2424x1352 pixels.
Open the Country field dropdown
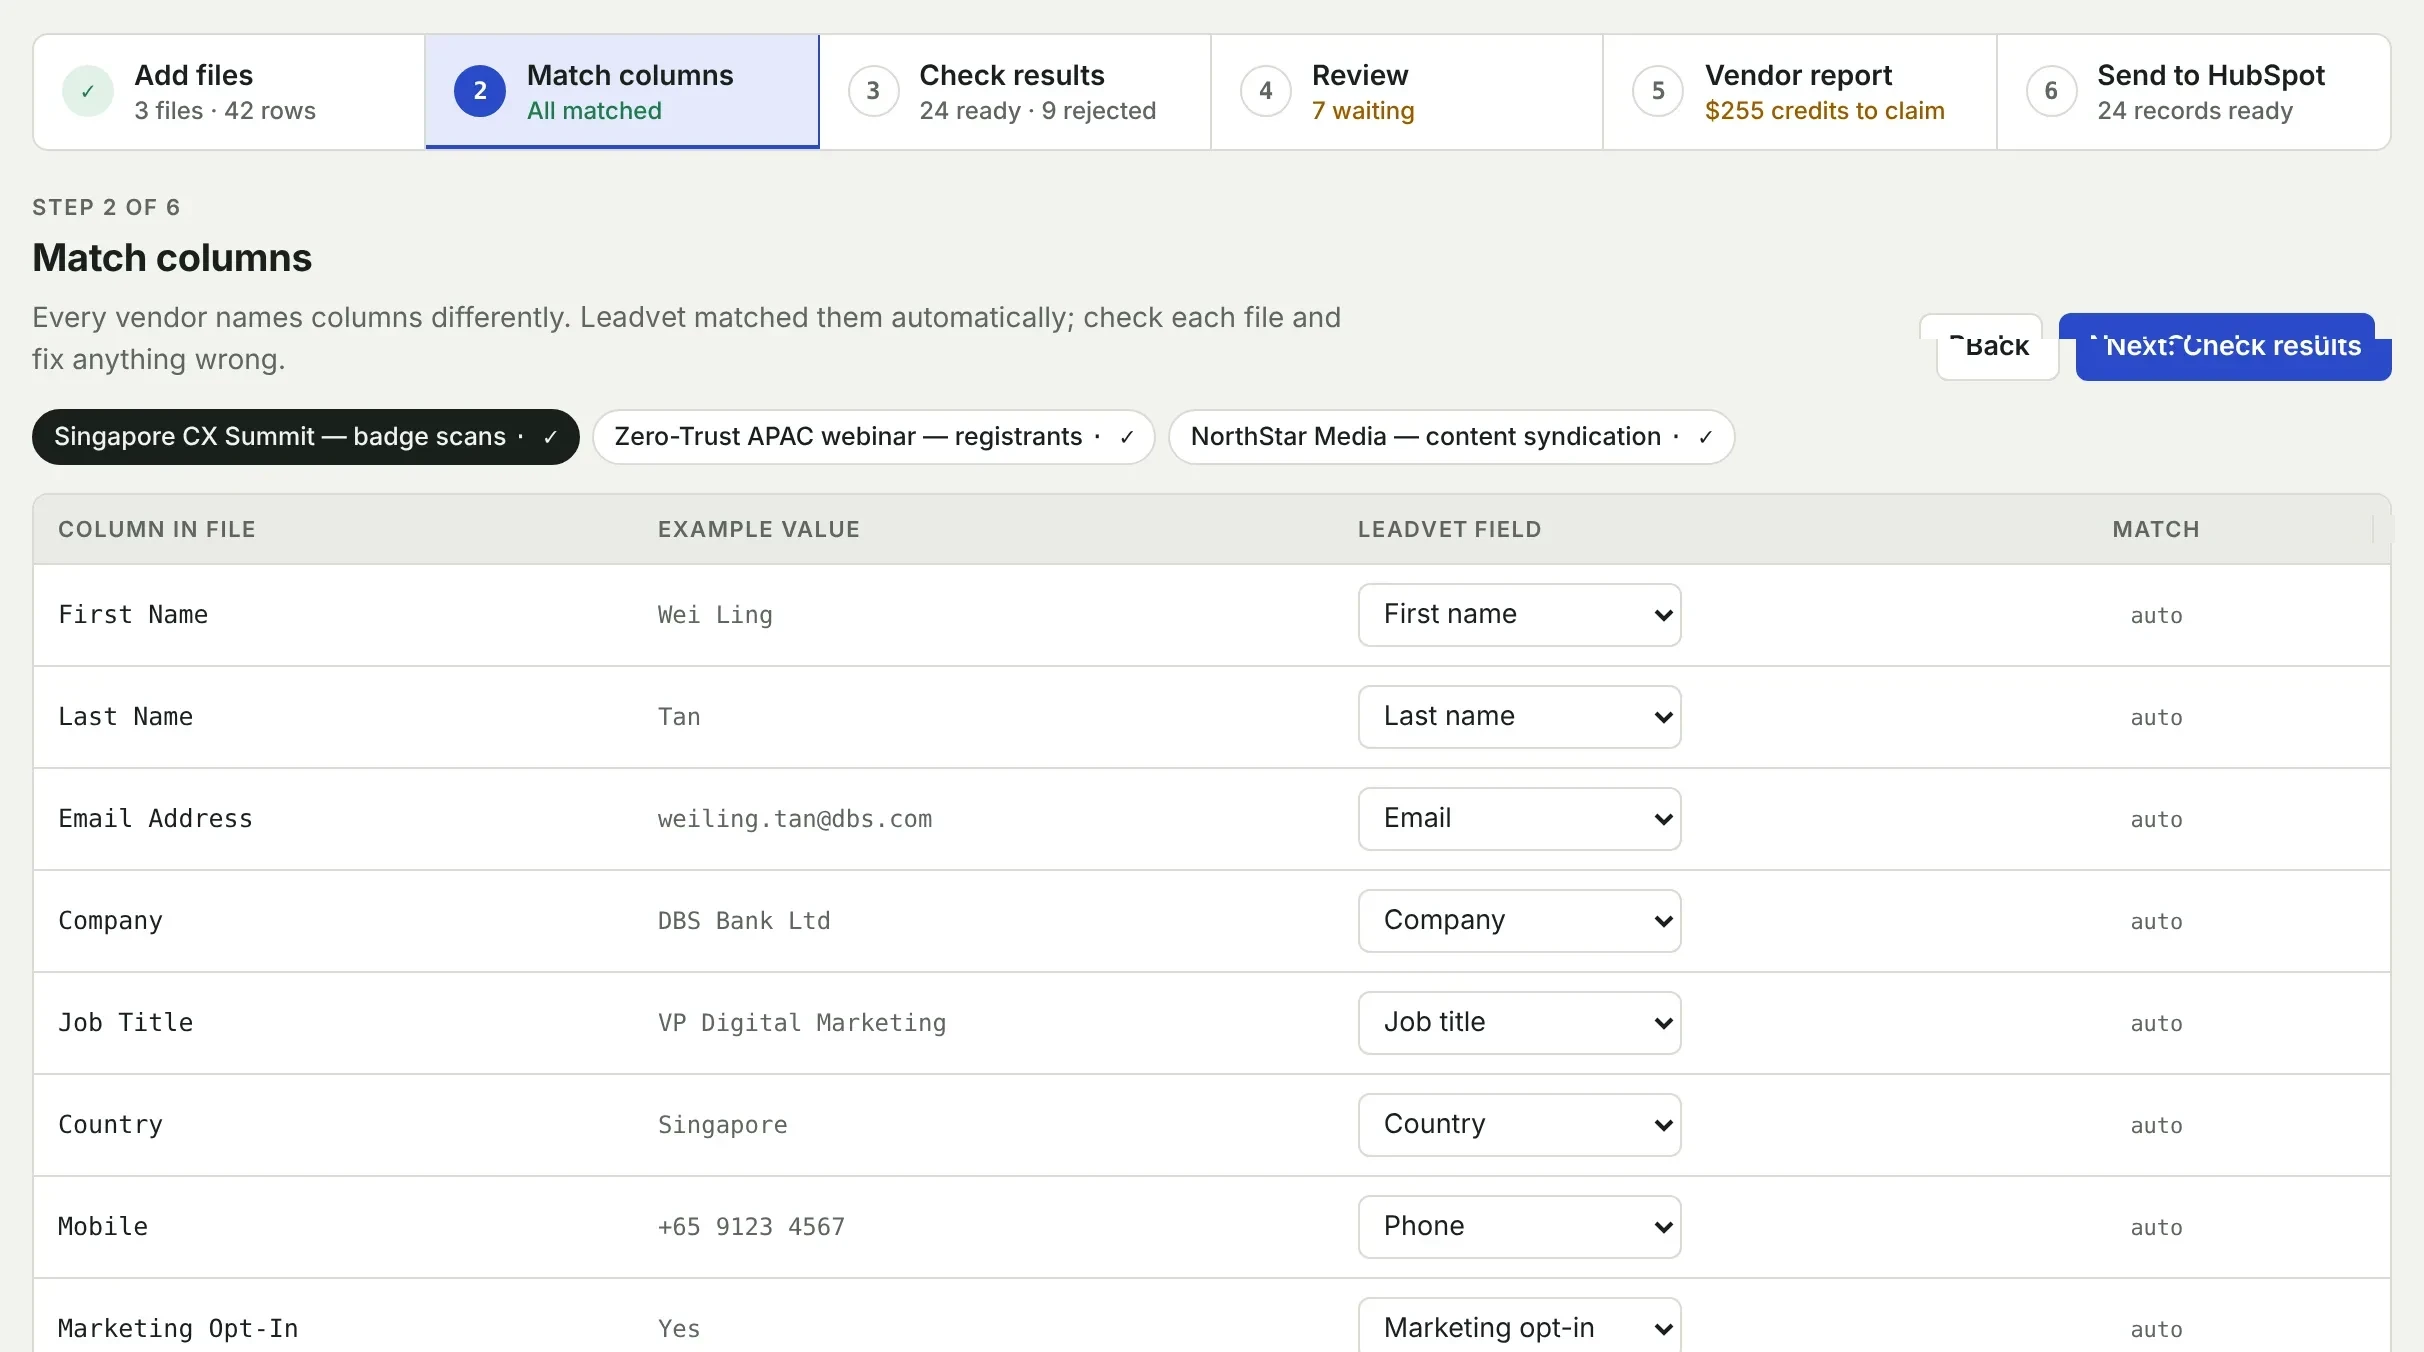click(1519, 1125)
